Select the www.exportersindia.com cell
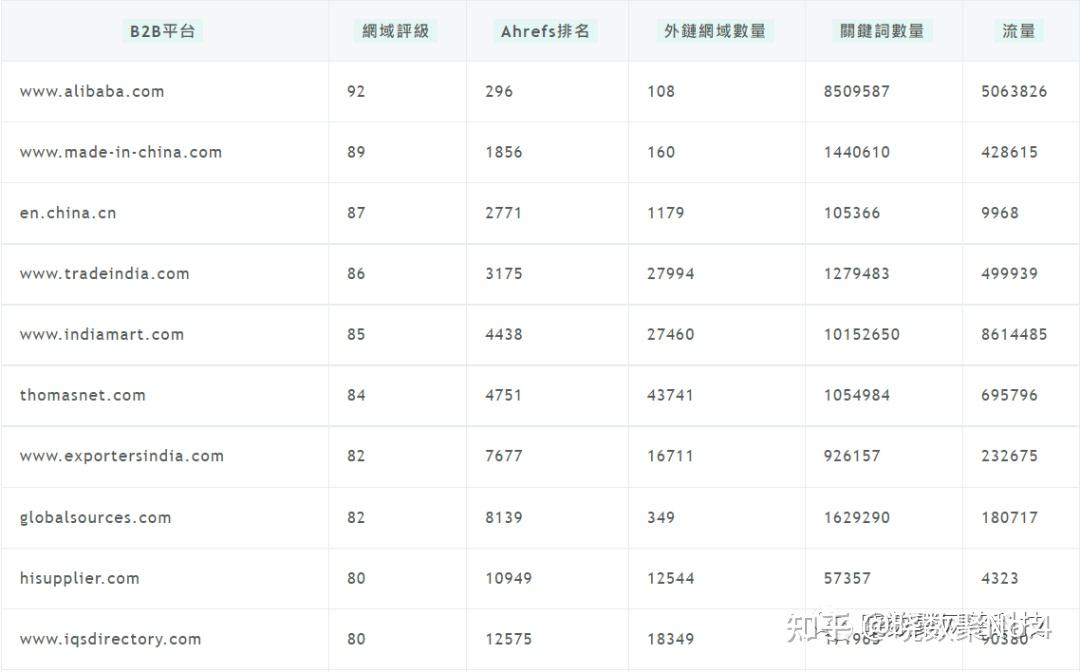The width and height of the screenshot is (1080, 672). pos(121,456)
